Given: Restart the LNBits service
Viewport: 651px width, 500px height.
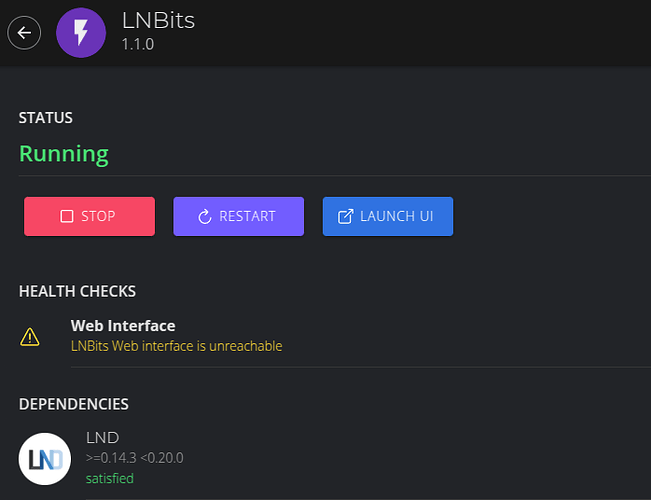Looking at the screenshot, I should tap(239, 216).
